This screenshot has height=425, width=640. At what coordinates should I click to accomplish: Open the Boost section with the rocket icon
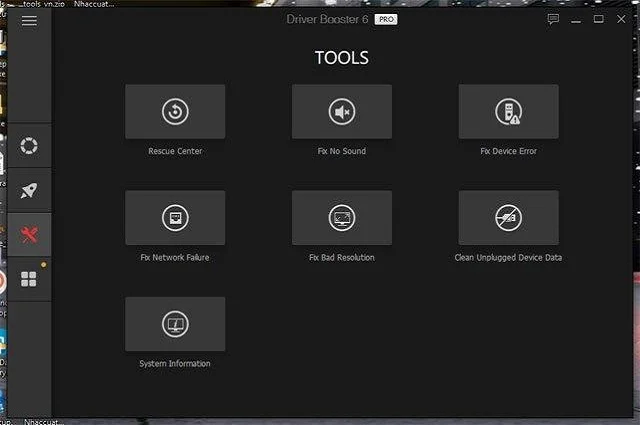[x=29, y=190]
